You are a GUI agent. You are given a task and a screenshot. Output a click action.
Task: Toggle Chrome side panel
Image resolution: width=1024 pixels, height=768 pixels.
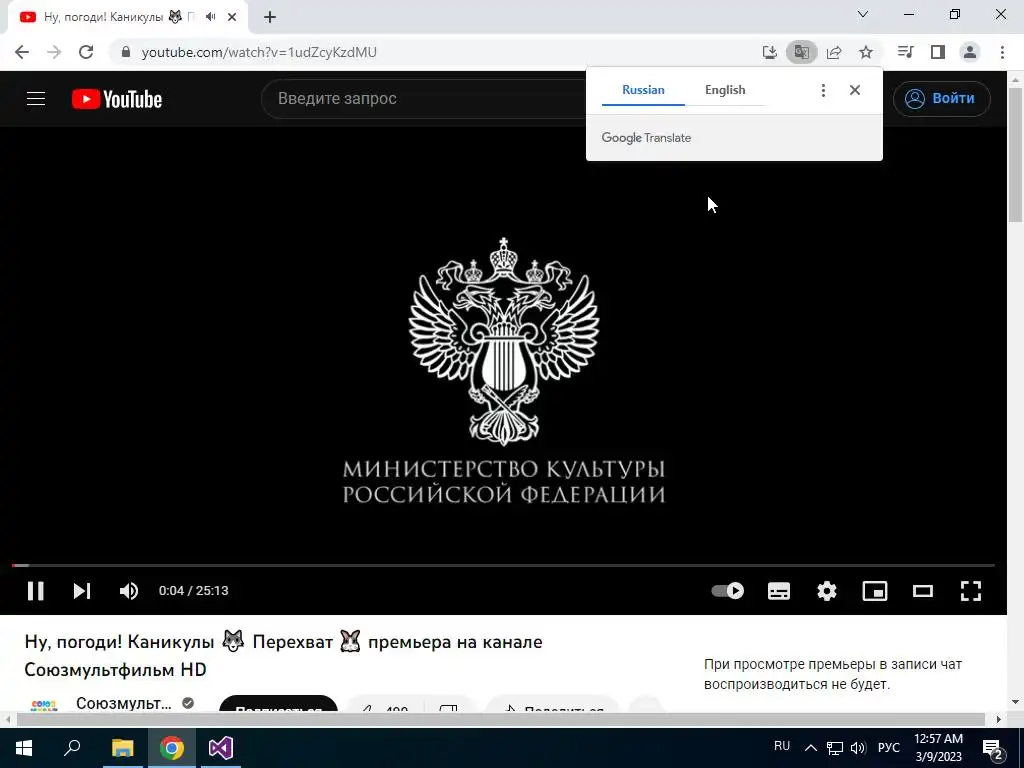(938, 52)
